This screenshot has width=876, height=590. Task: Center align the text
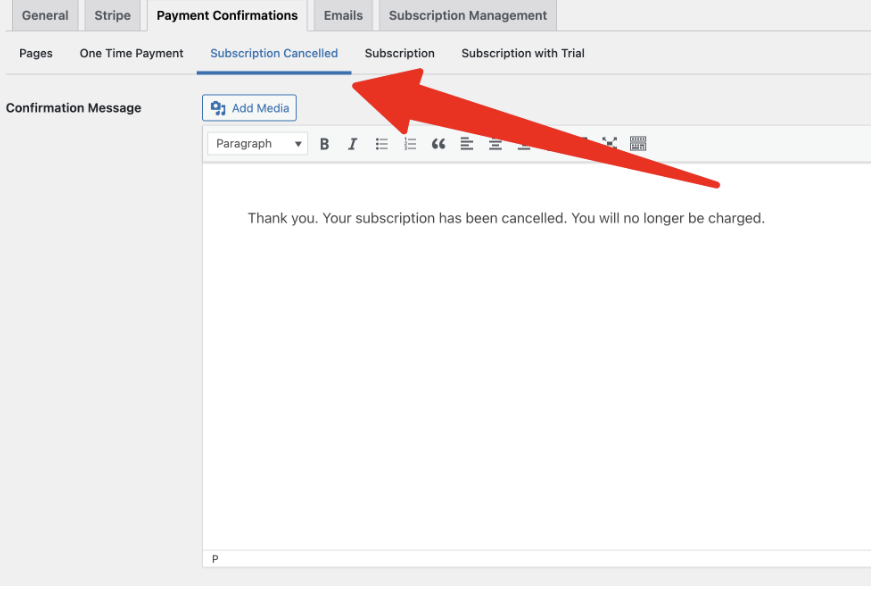point(495,144)
